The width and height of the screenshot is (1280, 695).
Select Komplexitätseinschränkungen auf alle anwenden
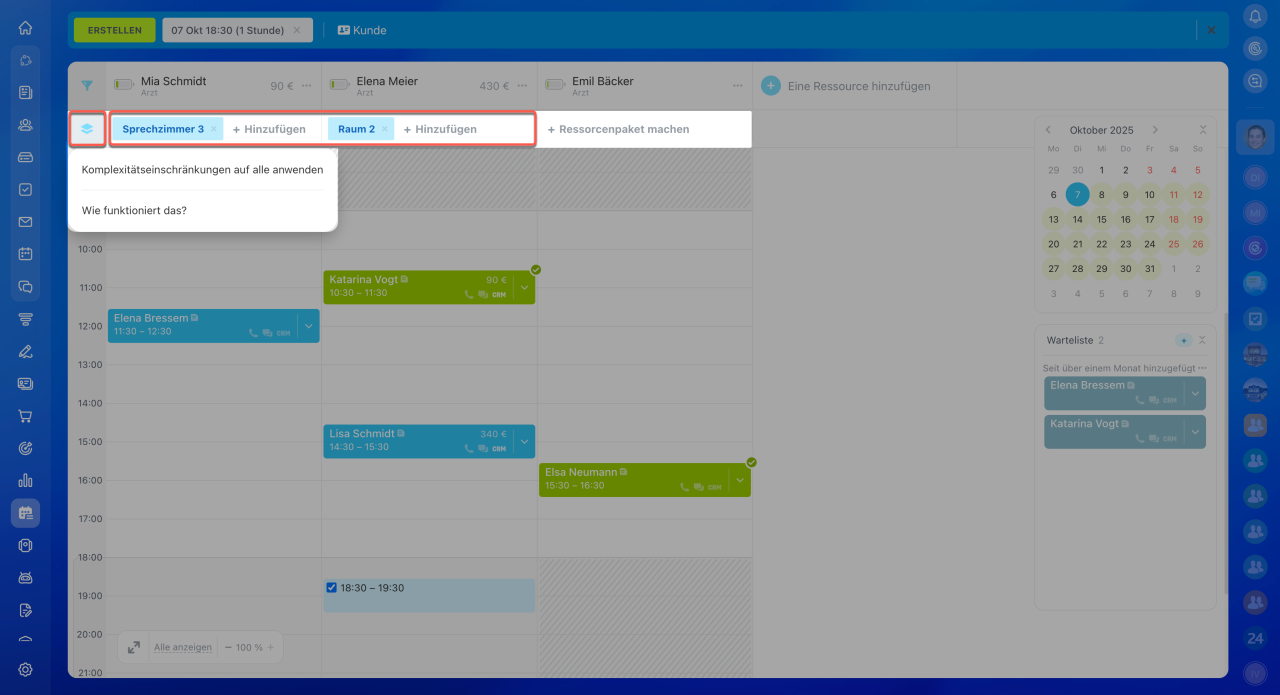[202, 170]
